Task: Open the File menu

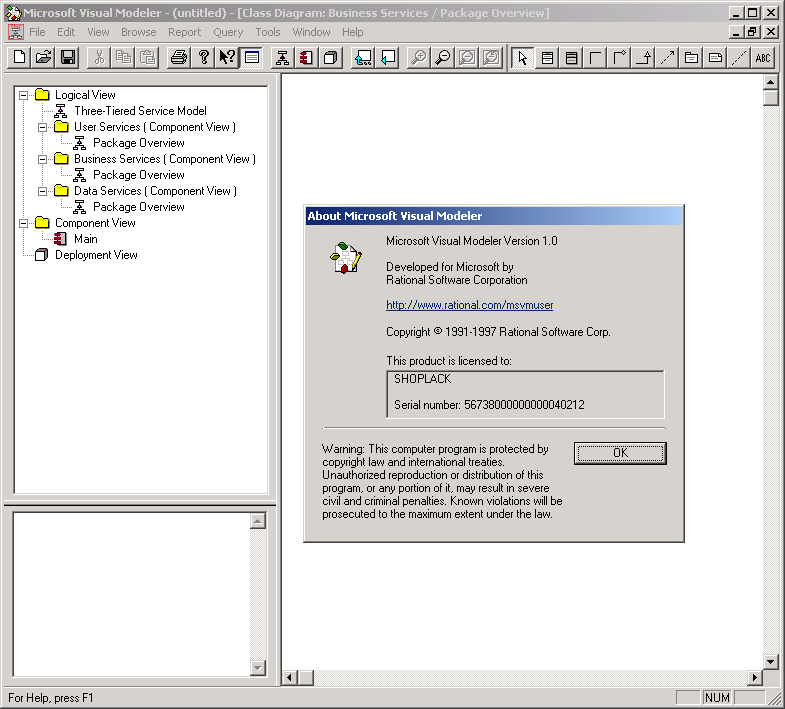Action: click(x=38, y=32)
